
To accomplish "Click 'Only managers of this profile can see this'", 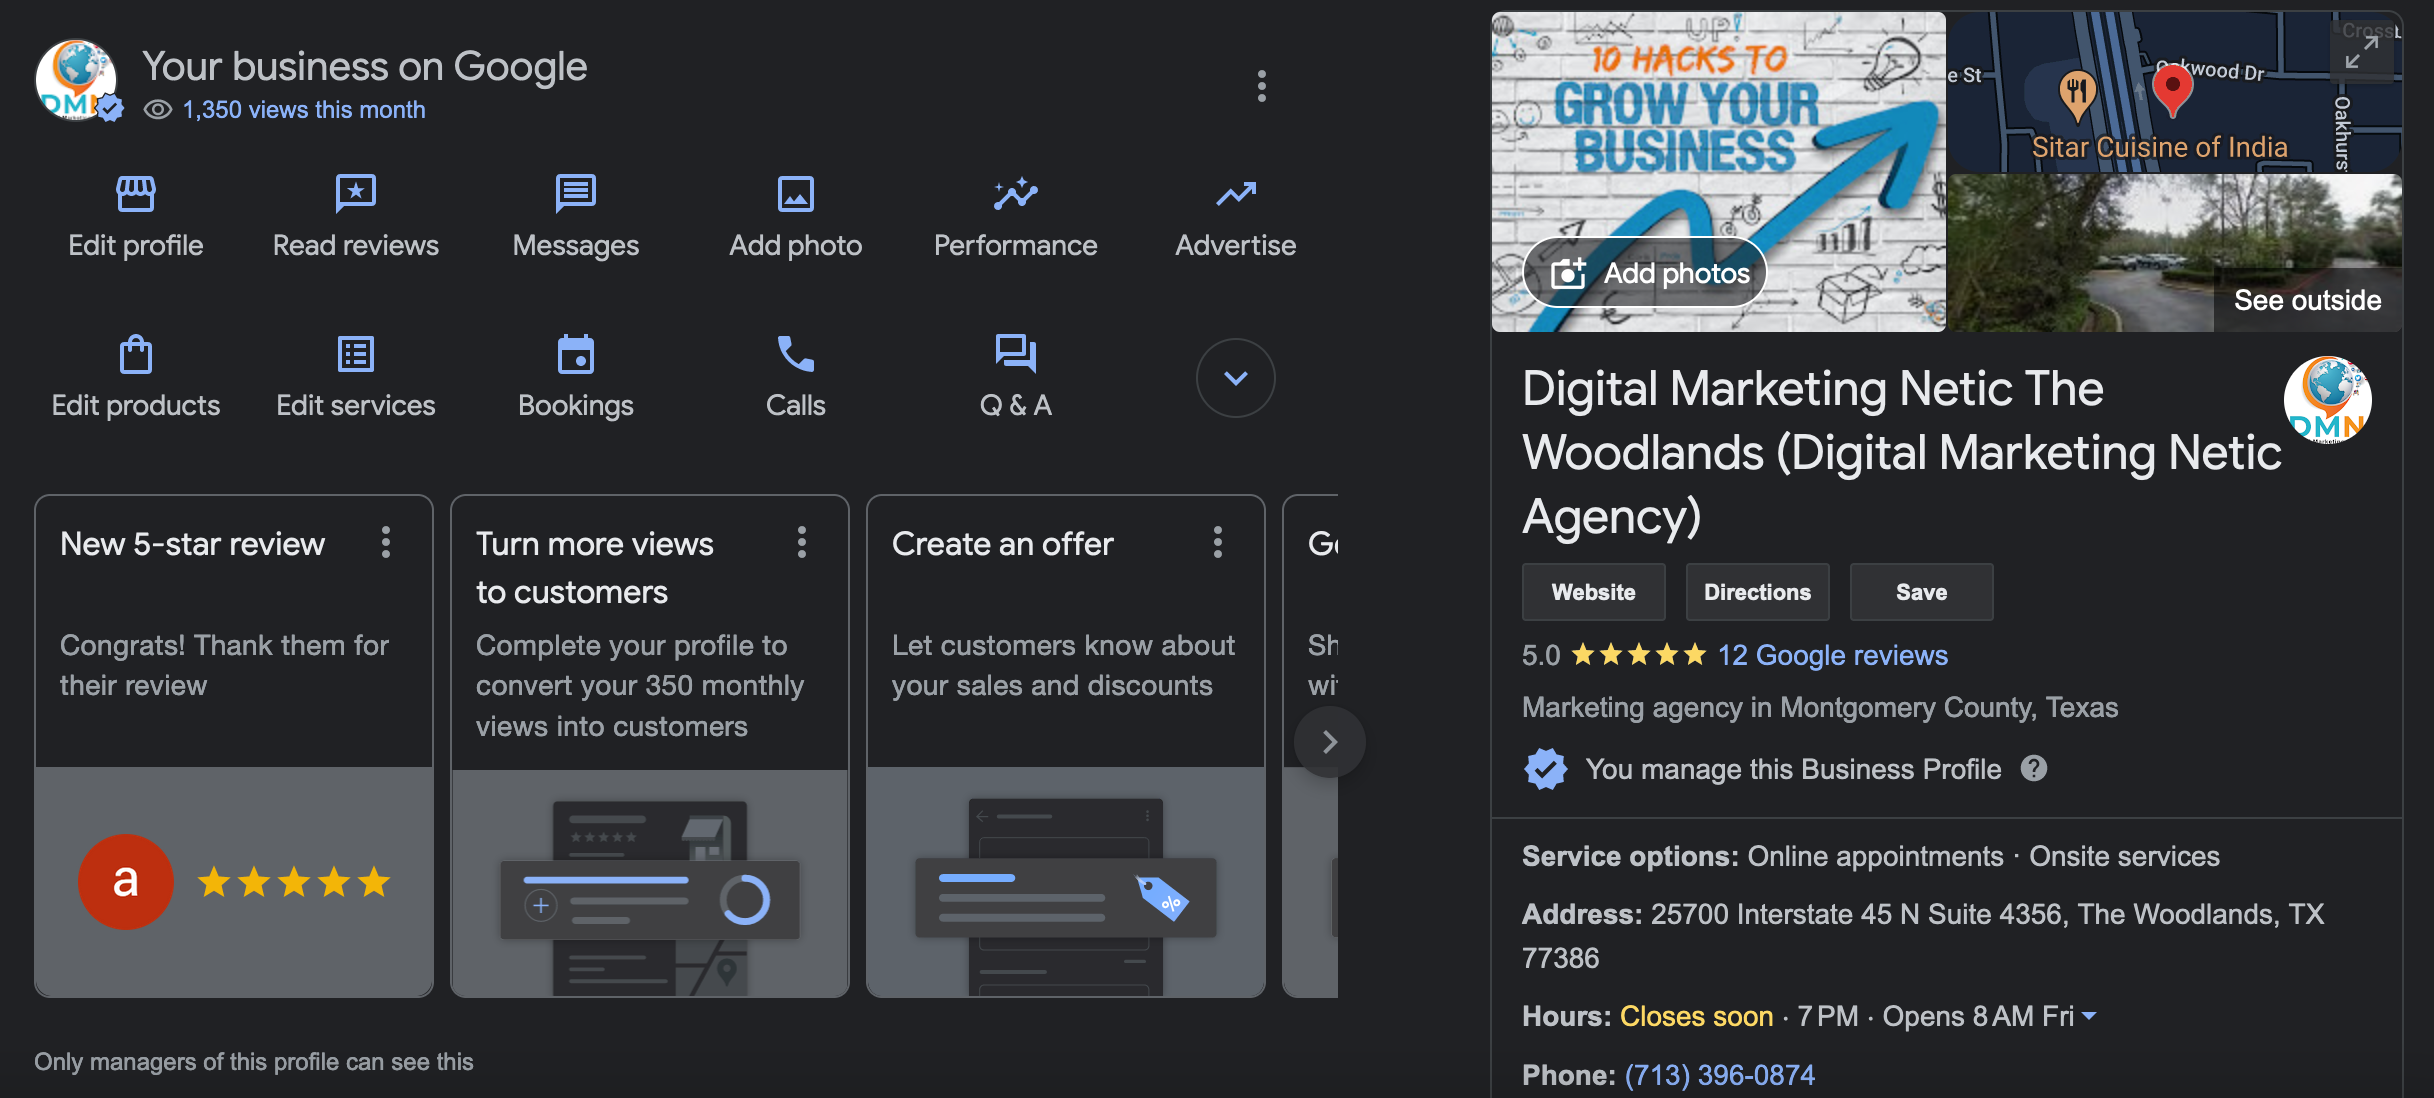I will [254, 1062].
